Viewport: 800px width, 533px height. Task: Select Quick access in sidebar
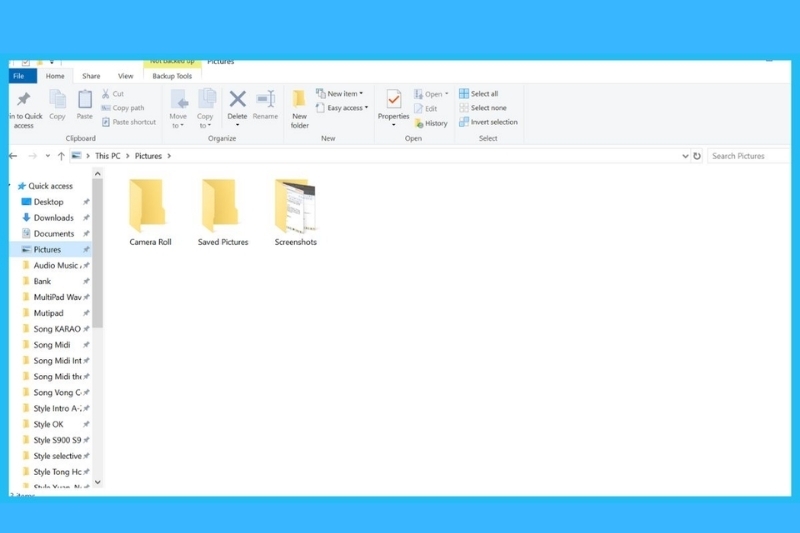(45, 186)
